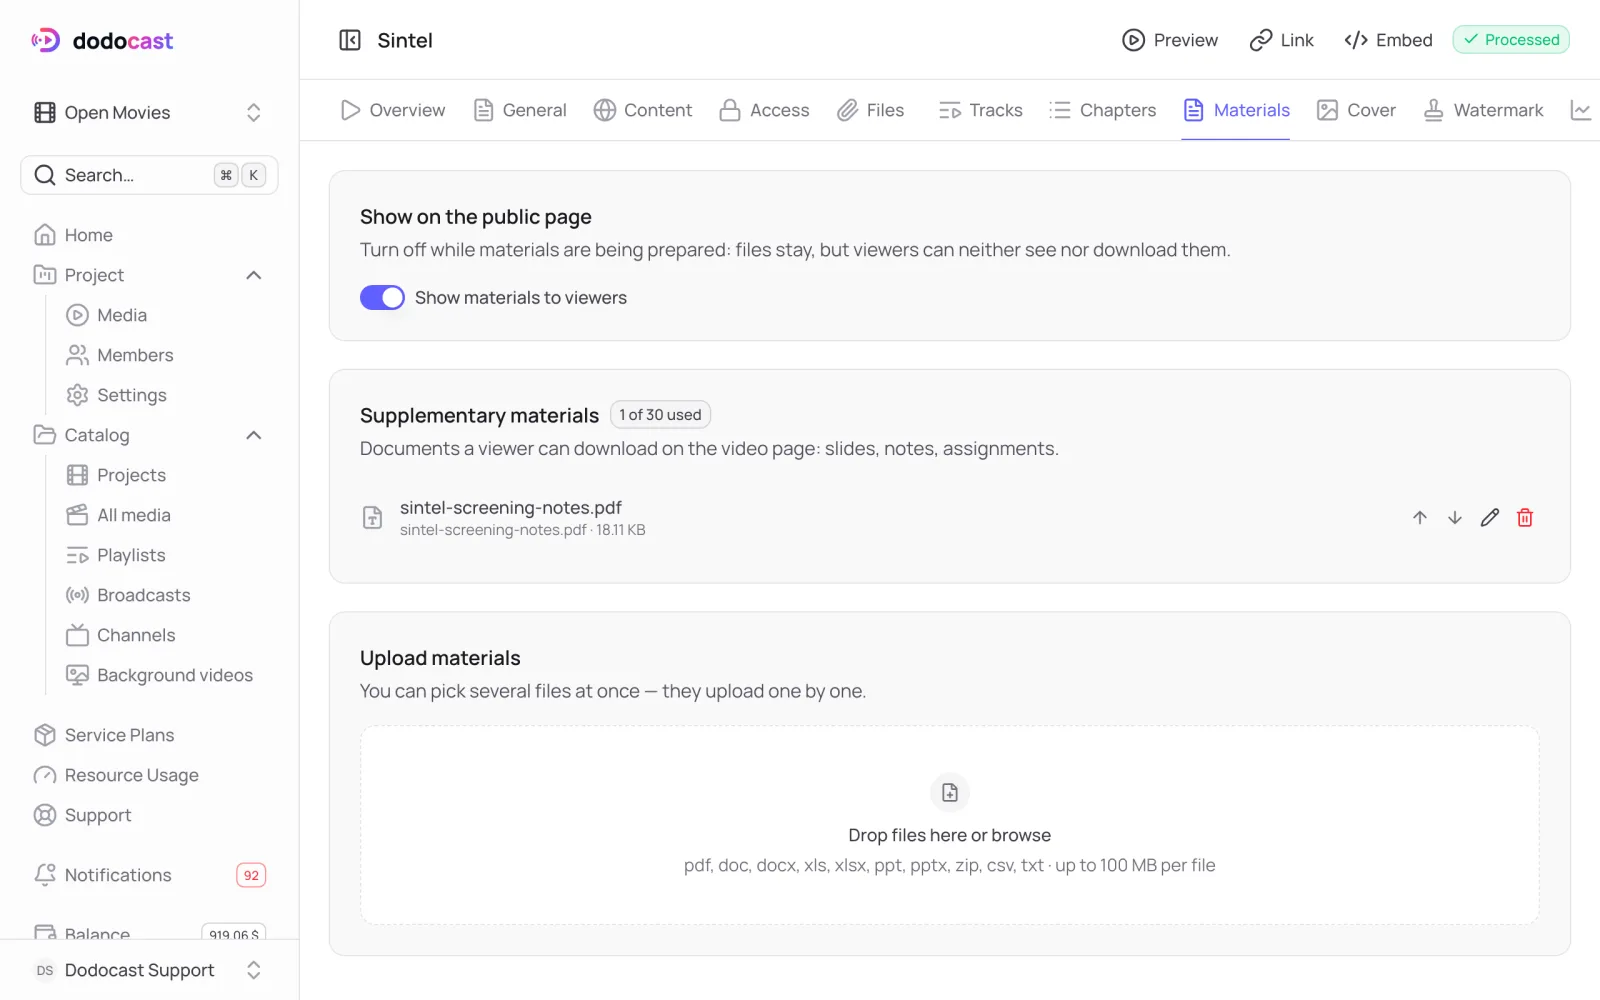Open the Open Movies project switcher
The image size is (1600, 1000).
click(150, 113)
